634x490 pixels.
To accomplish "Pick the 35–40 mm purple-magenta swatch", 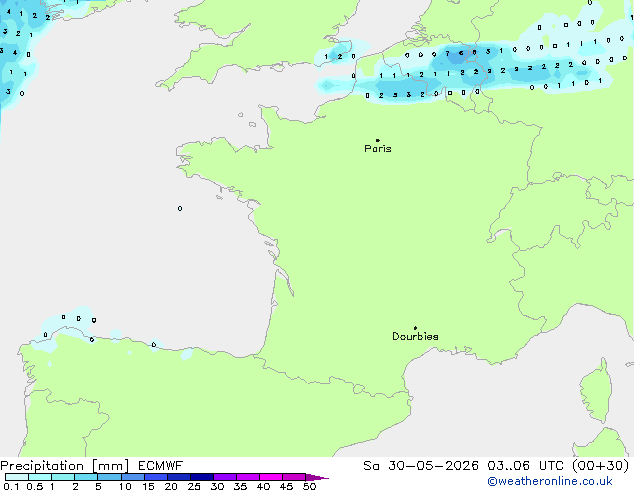I will coord(248,477).
